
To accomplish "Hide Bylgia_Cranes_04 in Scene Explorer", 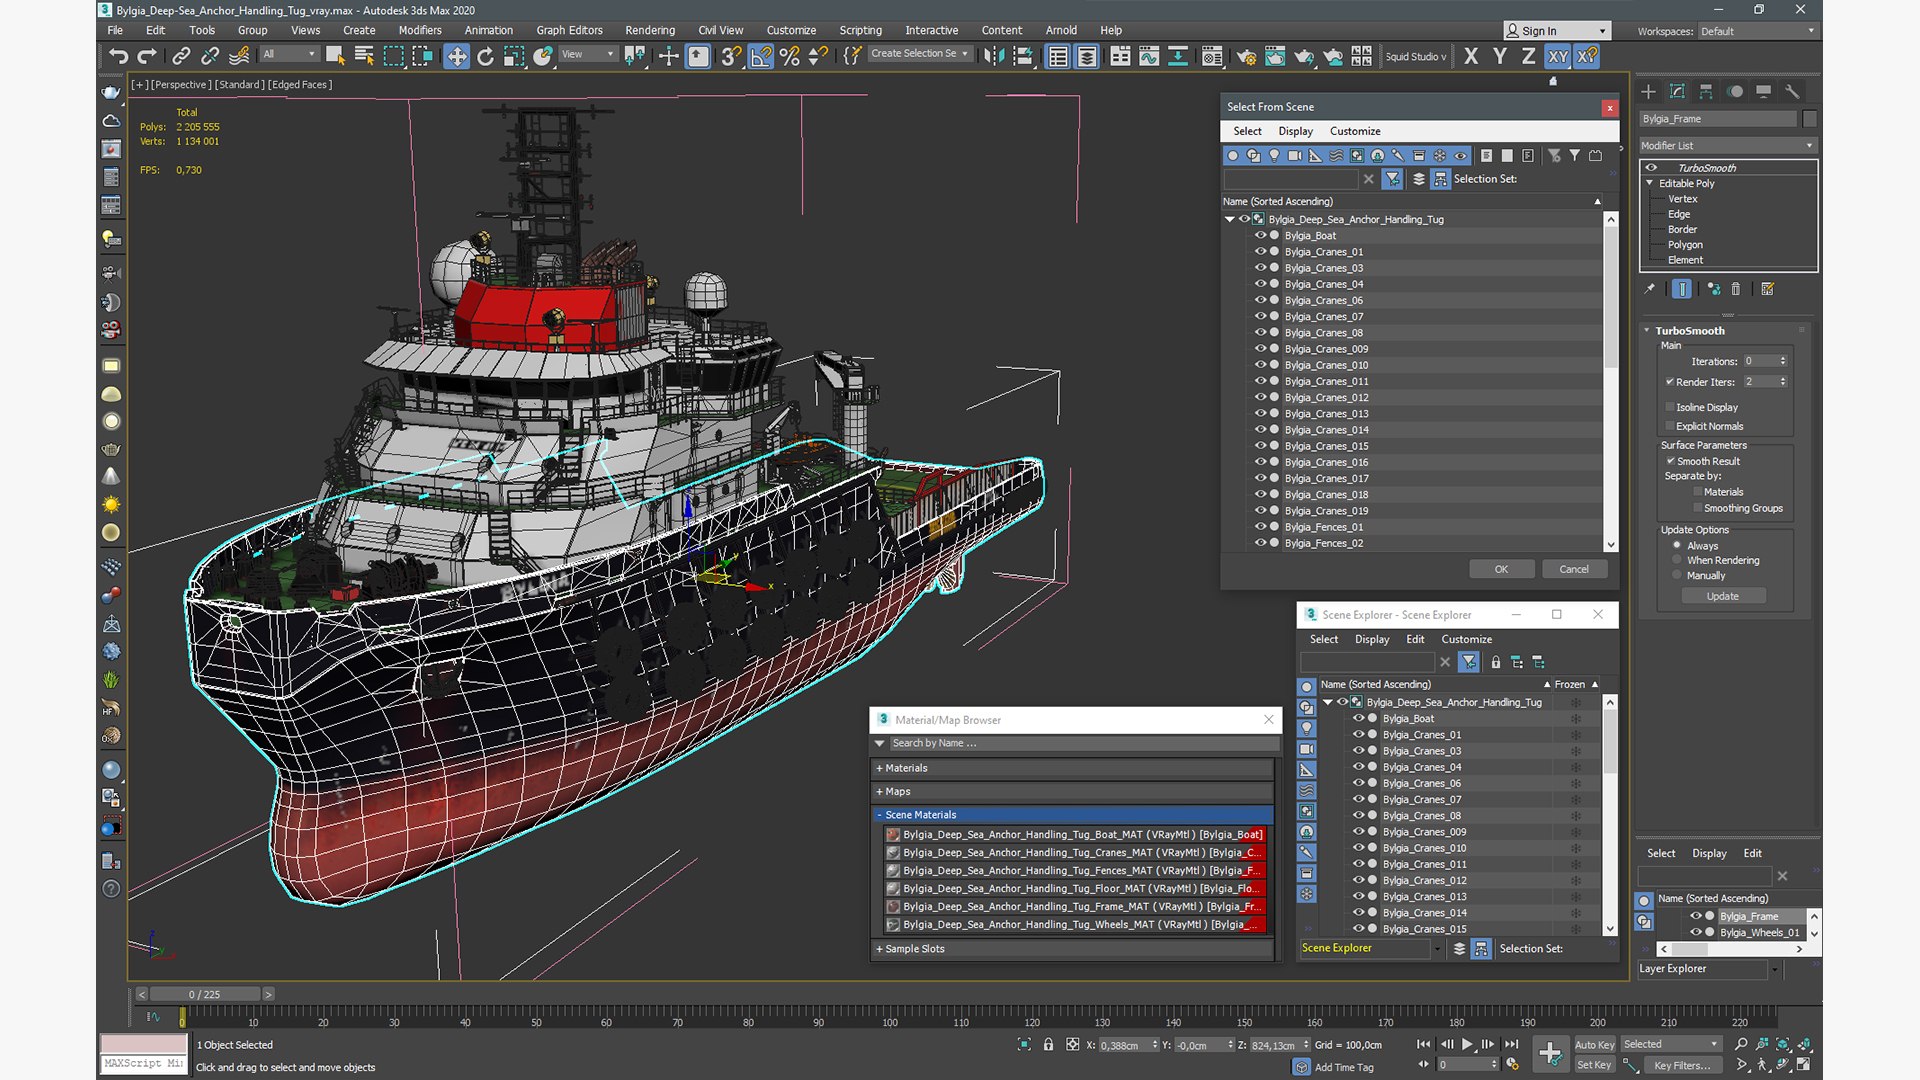I will point(1358,767).
